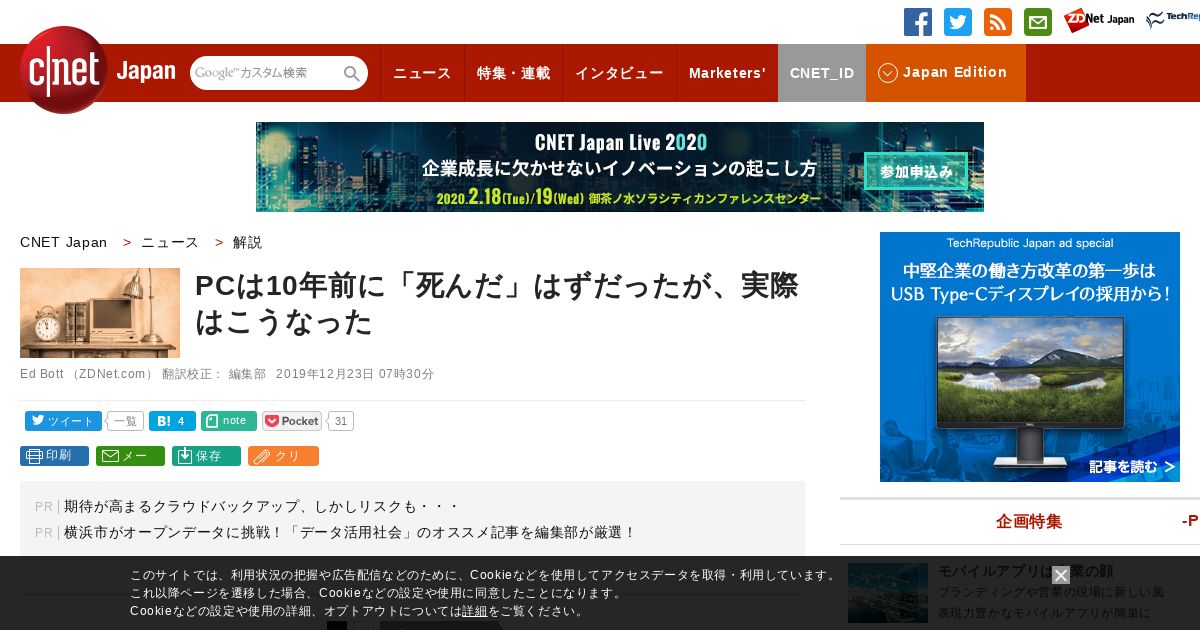Image resolution: width=1200 pixels, height=630 pixels.
Task: Share via ツイート button
Action: [x=63, y=421]
